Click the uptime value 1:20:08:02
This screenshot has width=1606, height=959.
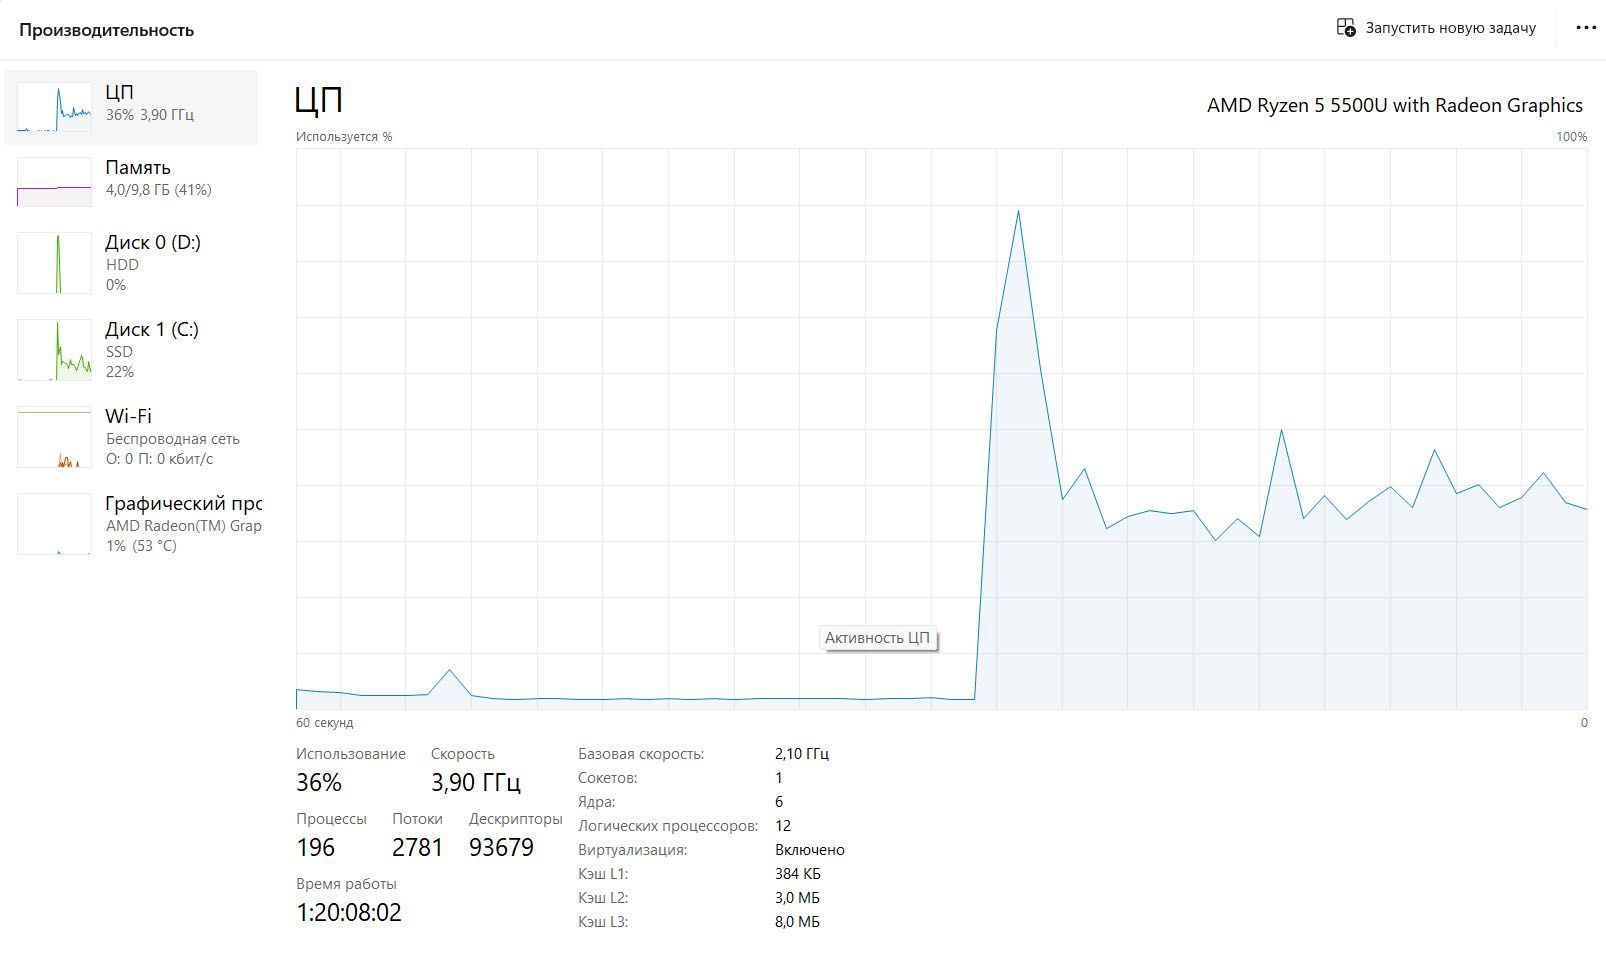pos(349,913)
